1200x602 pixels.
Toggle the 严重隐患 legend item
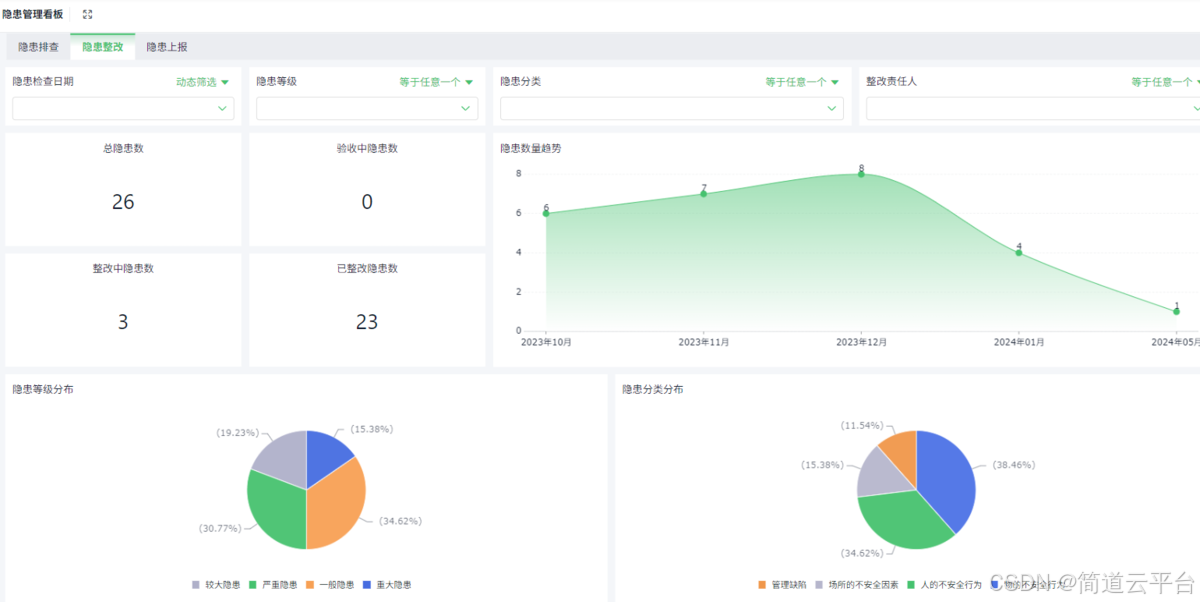272,585
